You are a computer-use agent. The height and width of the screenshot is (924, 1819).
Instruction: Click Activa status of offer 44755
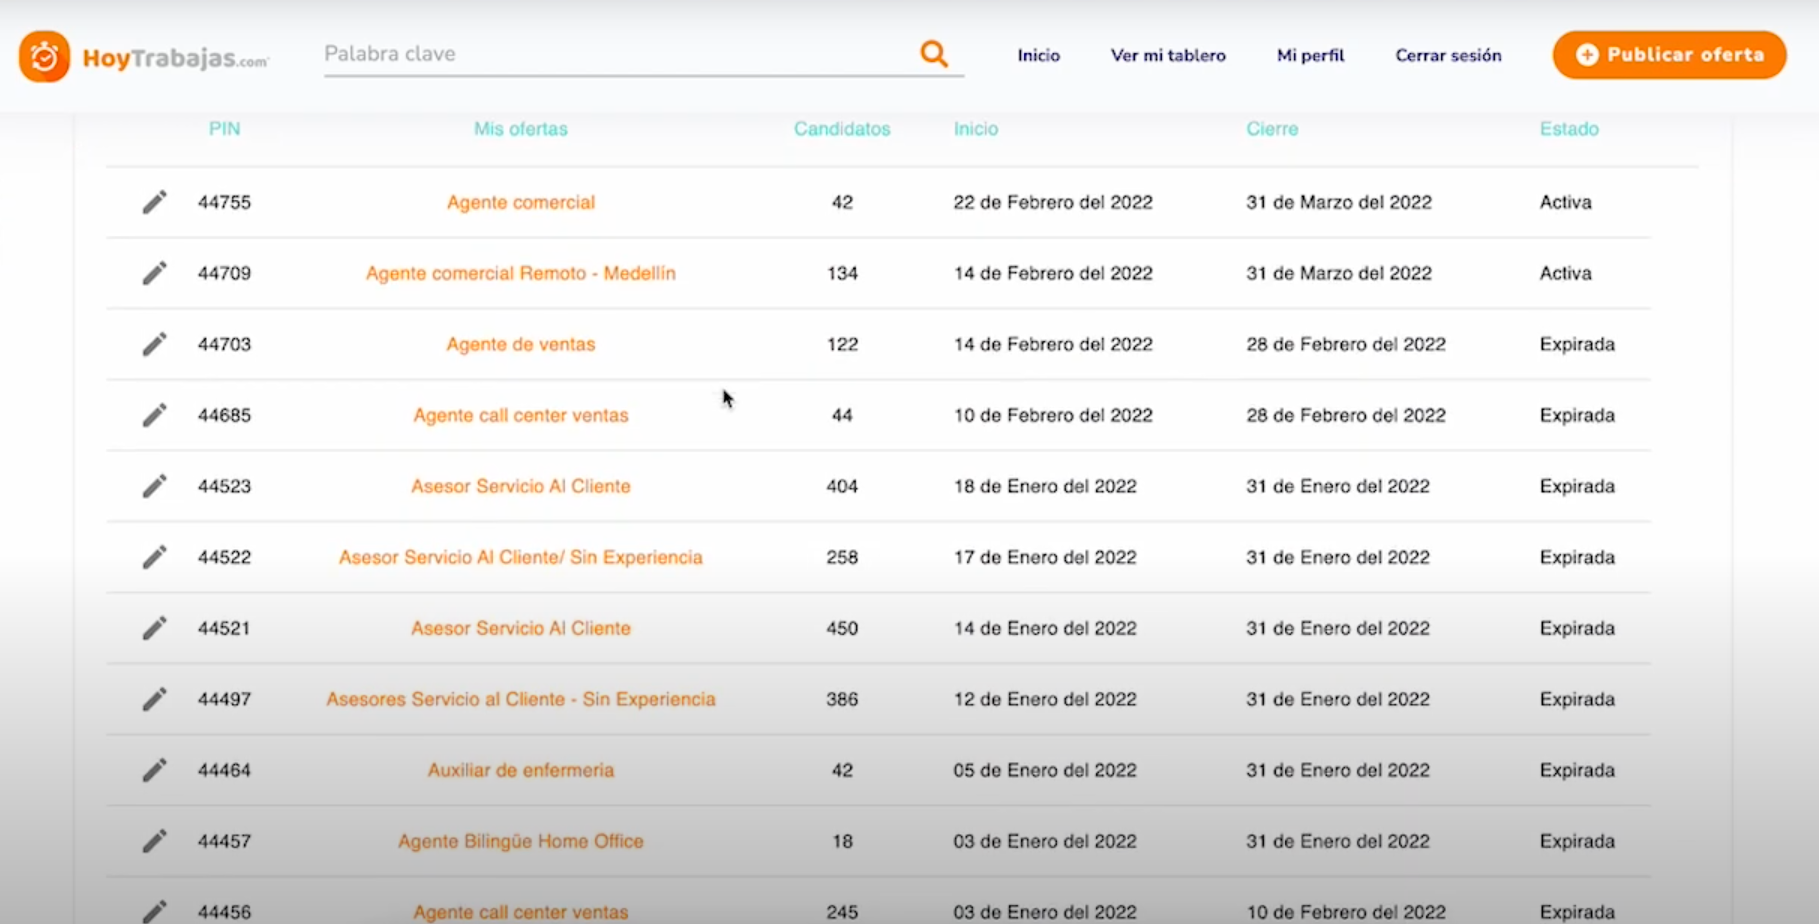[1565, 202]
